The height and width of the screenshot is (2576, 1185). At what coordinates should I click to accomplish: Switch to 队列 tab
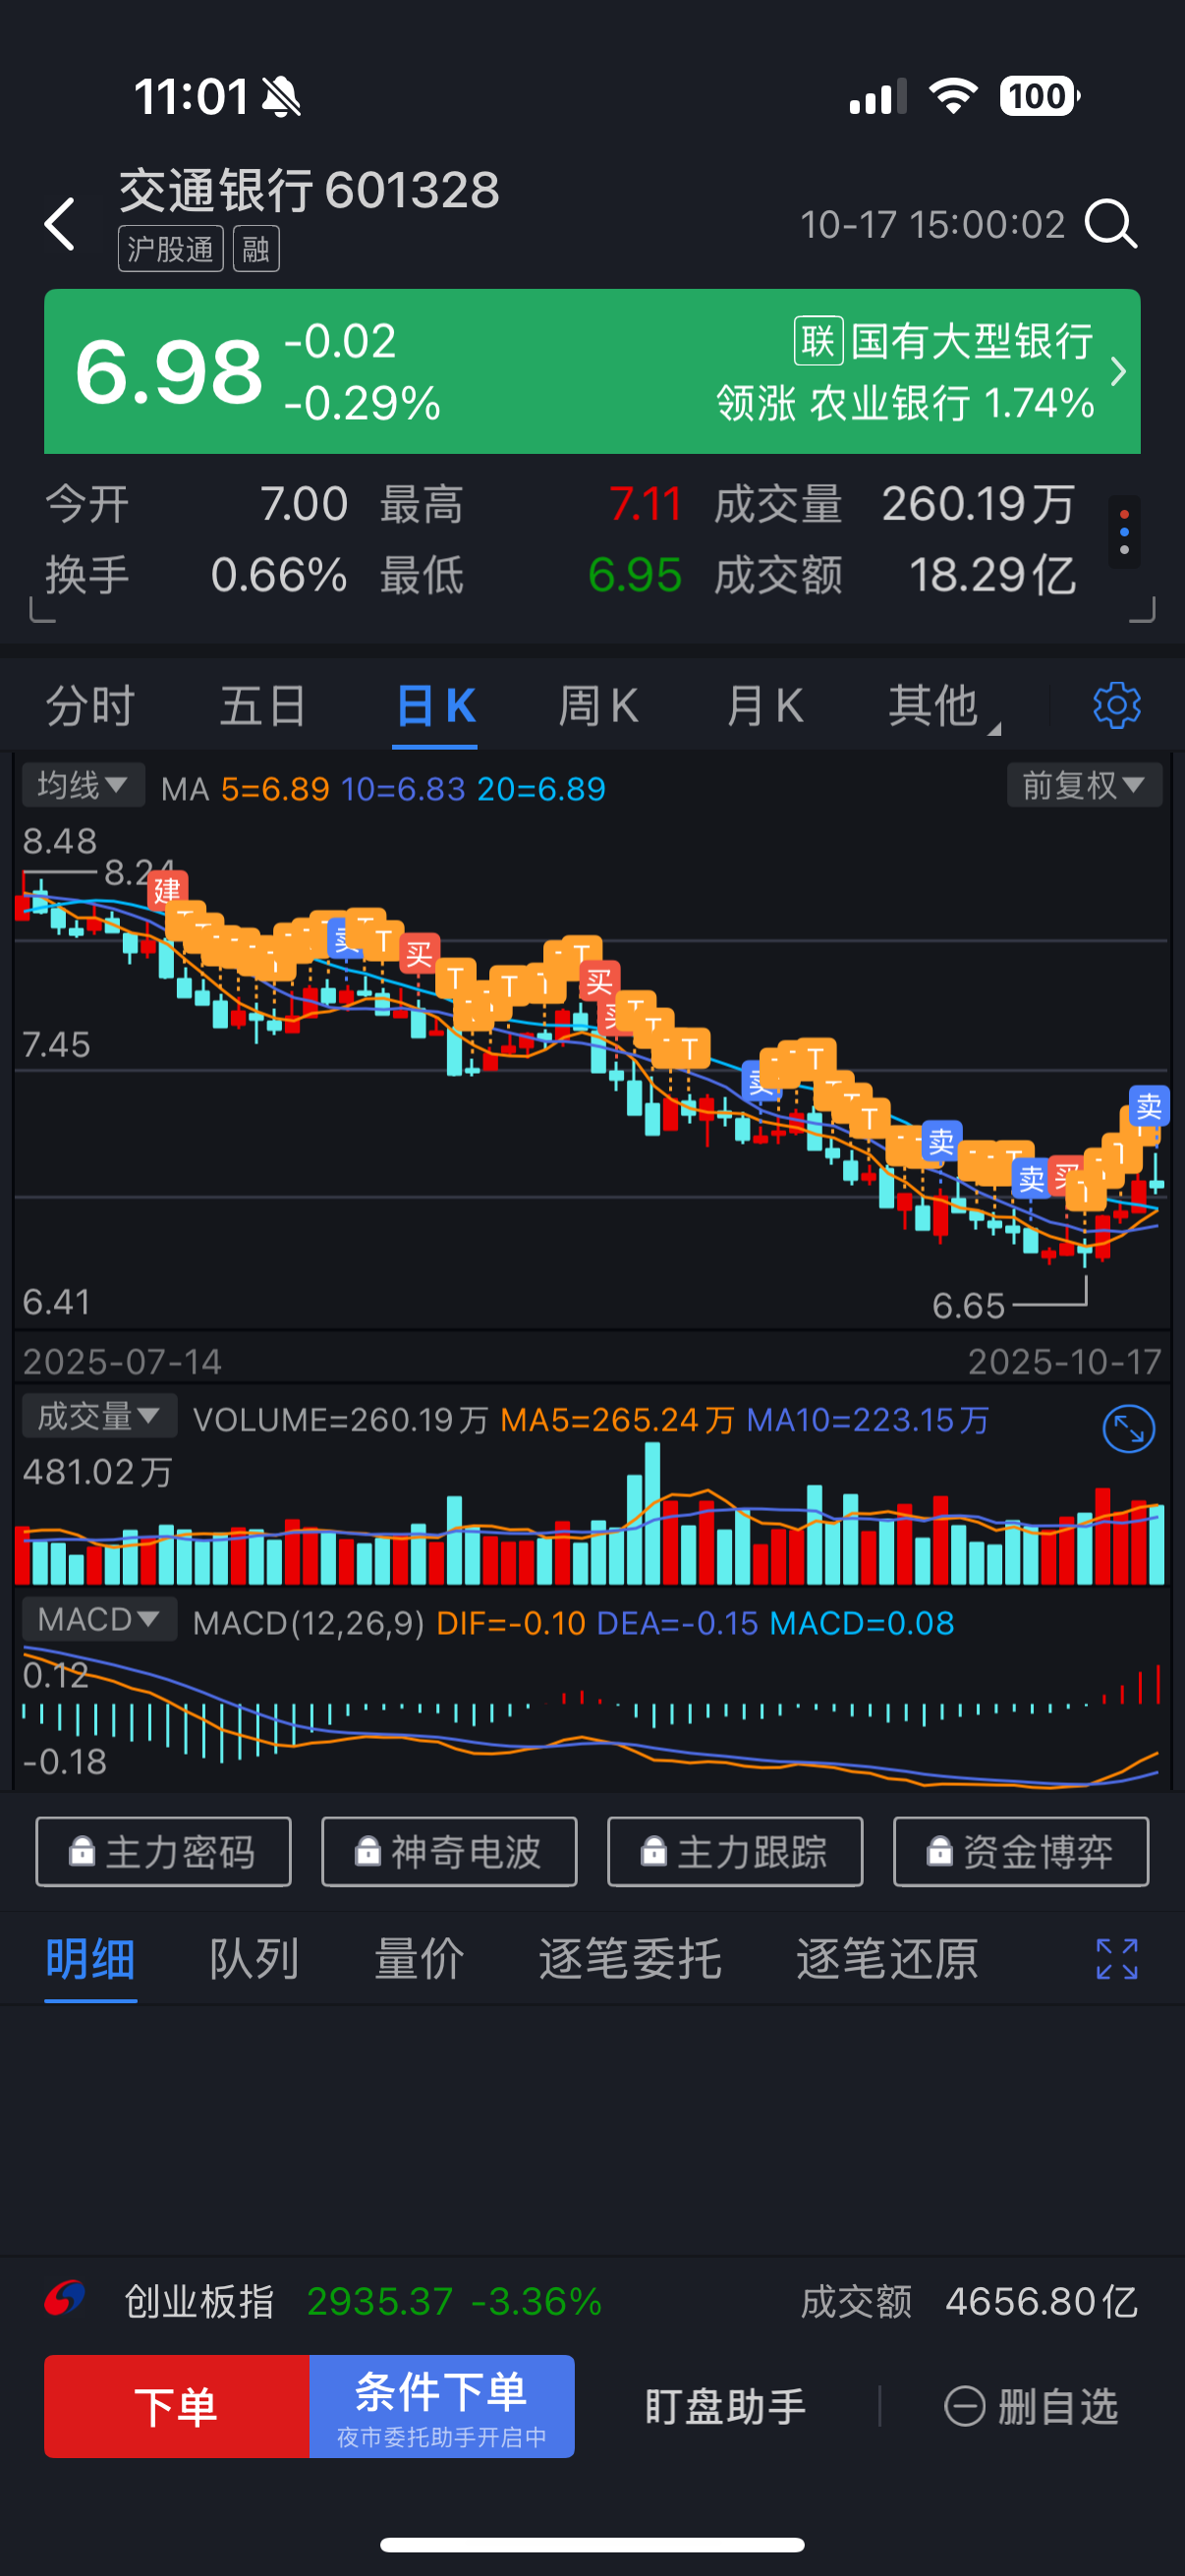[254, 1959]
